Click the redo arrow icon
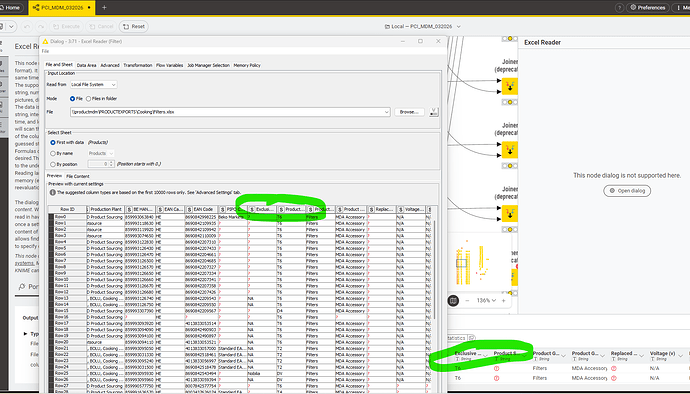Screen dimensions: 690x394 (x=41, y=26)
